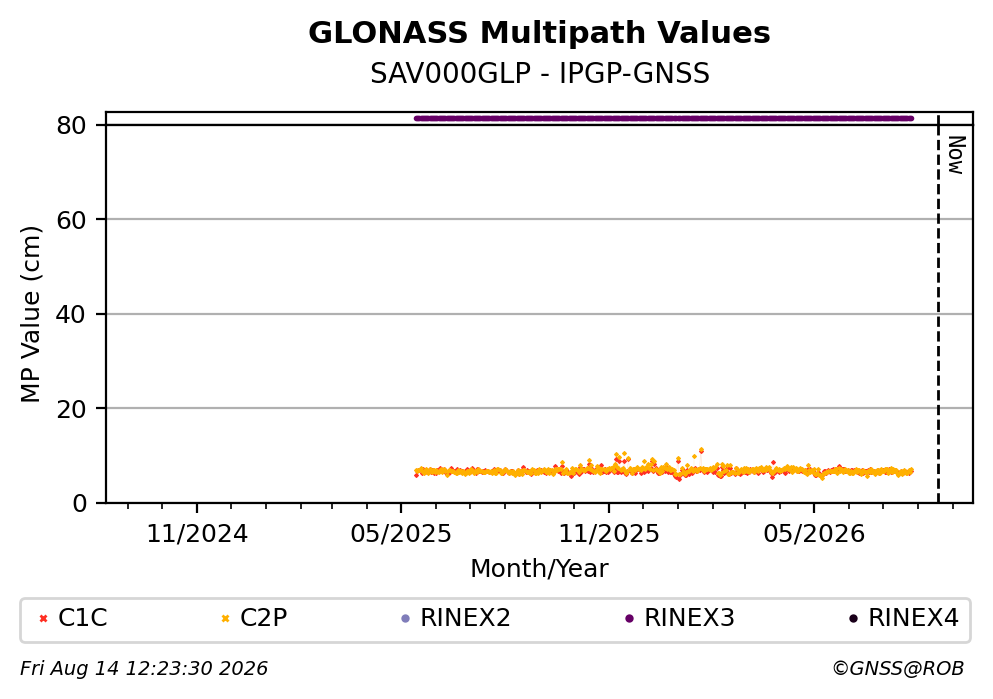Click the ©GNSS@ROB credit text
This screenshot has height=699, width=993.
coord(898,669)
